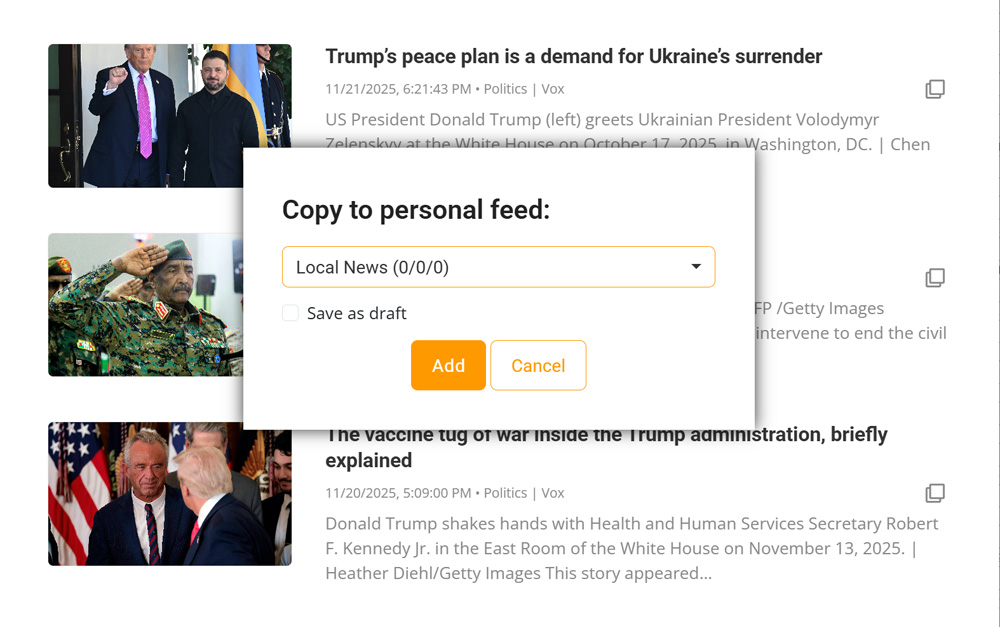Click copy icon beside the saluting general article

click(x=935, y=278)
